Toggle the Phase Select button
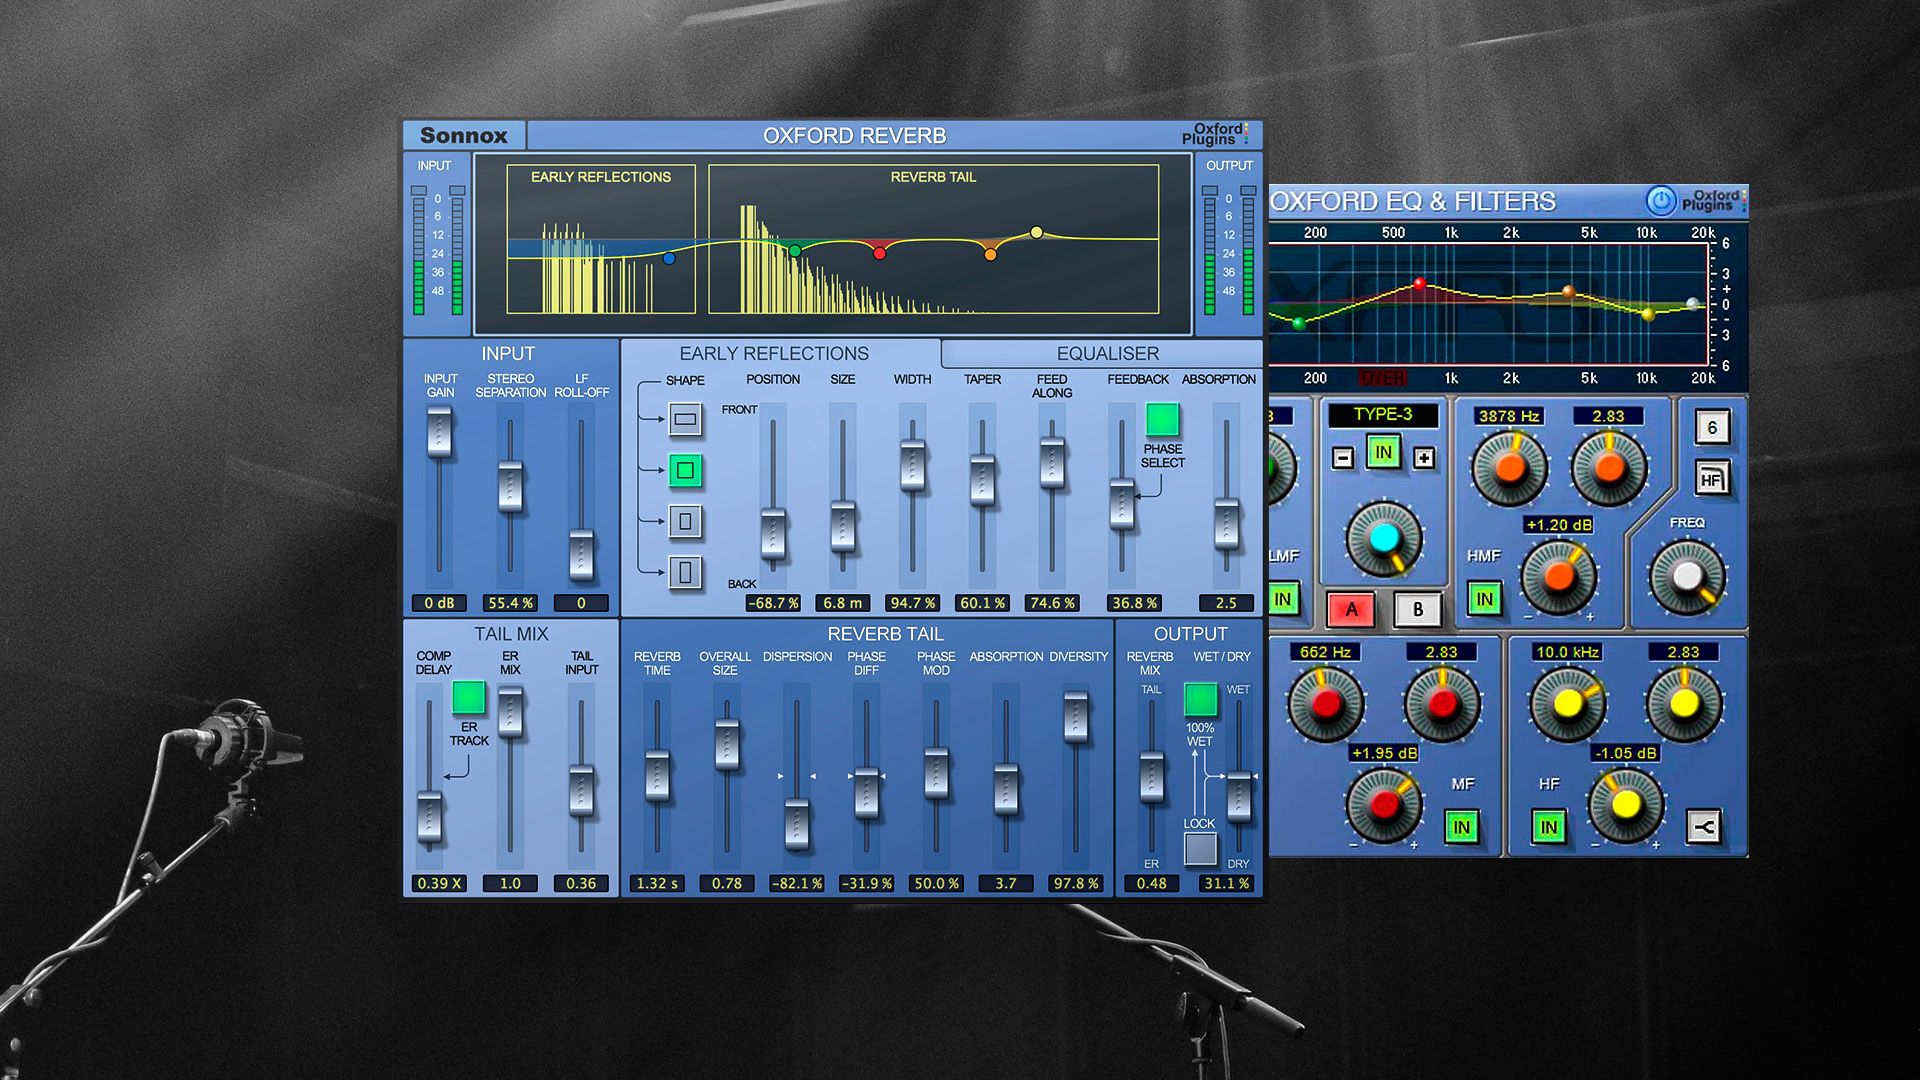The image size is (1920, 1080). click(1162, 419)
